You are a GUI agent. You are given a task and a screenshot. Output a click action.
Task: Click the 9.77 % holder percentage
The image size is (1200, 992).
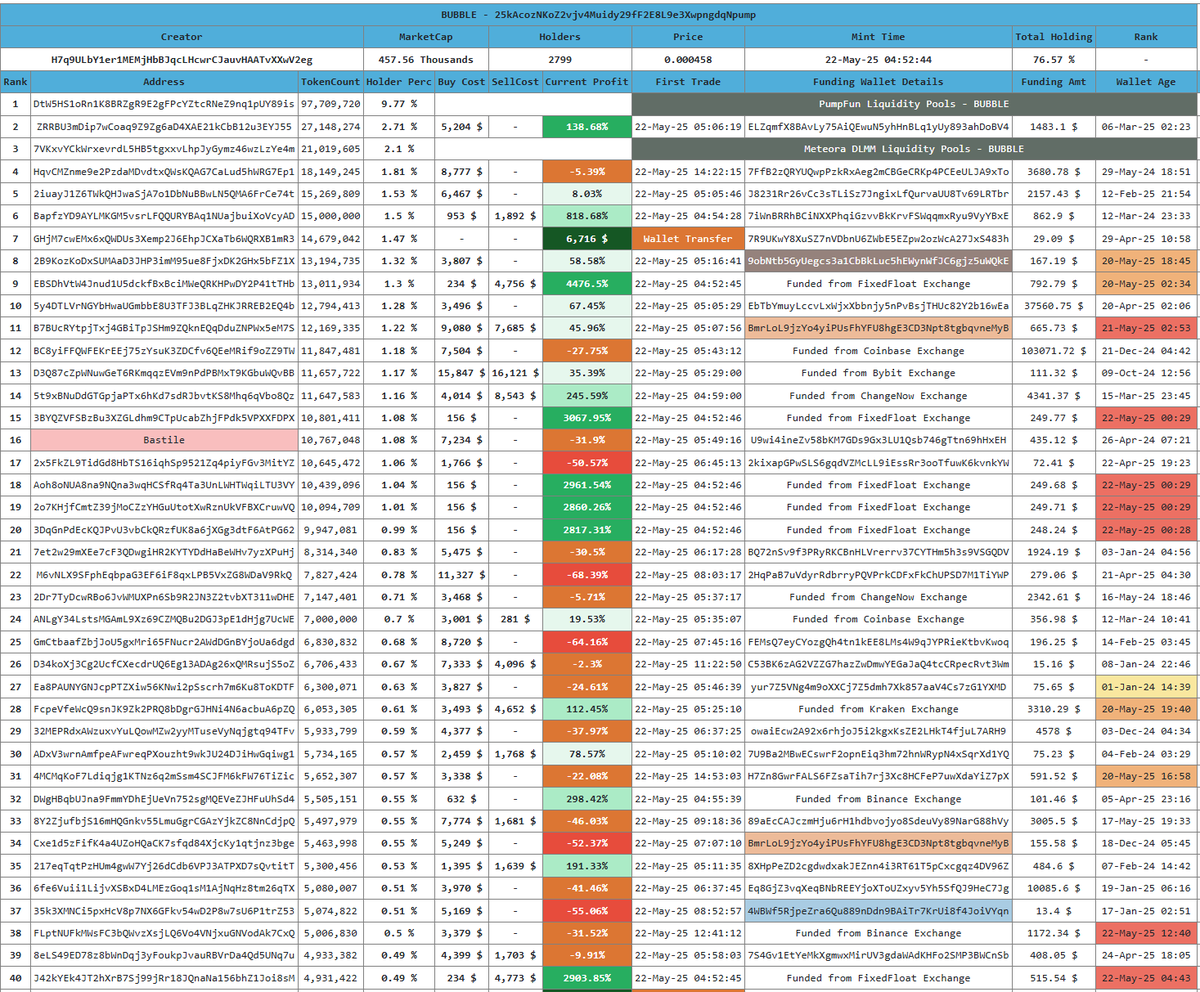point(399,104)
